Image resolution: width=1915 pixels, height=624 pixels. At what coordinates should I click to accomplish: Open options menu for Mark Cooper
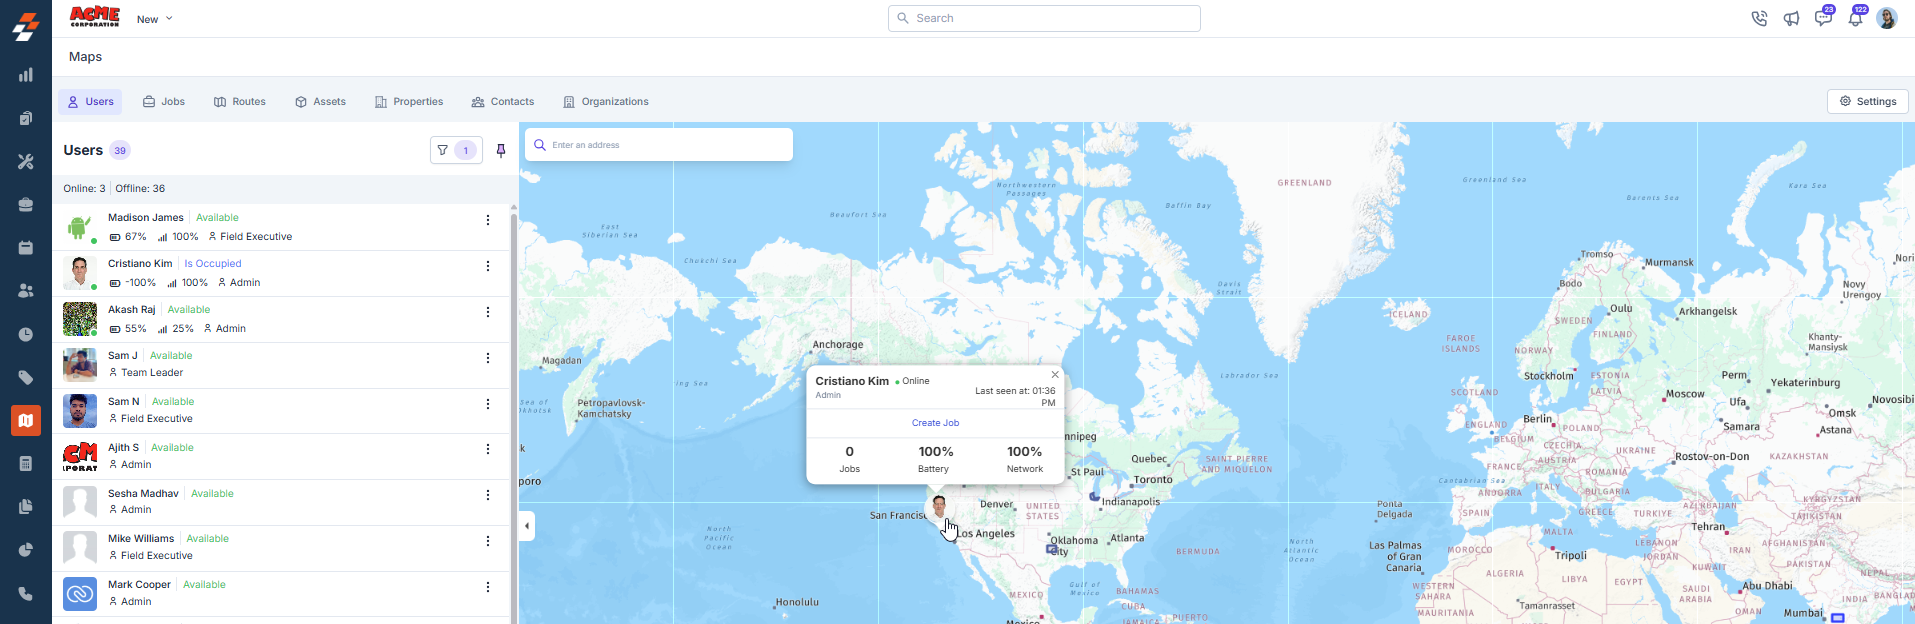[488, 587]
